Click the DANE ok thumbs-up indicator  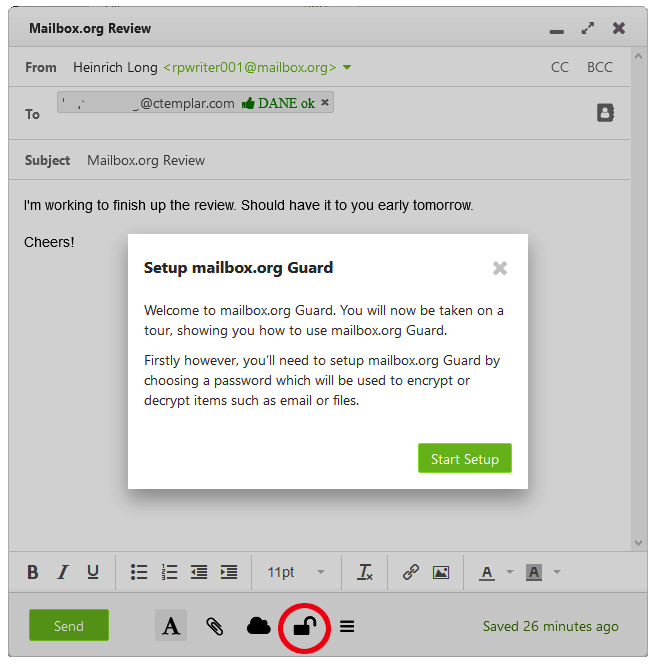point(278,103)
